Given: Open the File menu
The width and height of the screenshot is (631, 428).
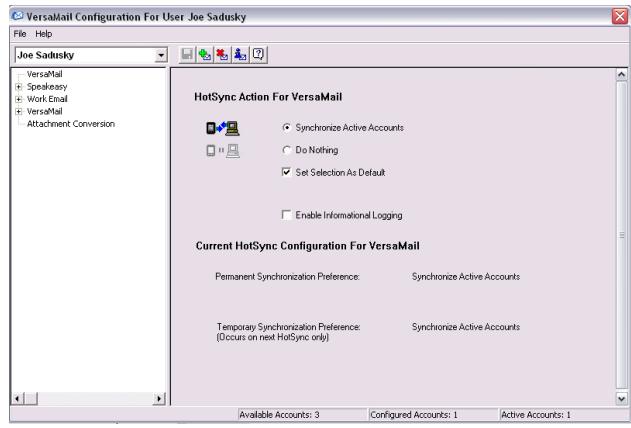Looking at the screenshot, I should (x=20, y=34).
